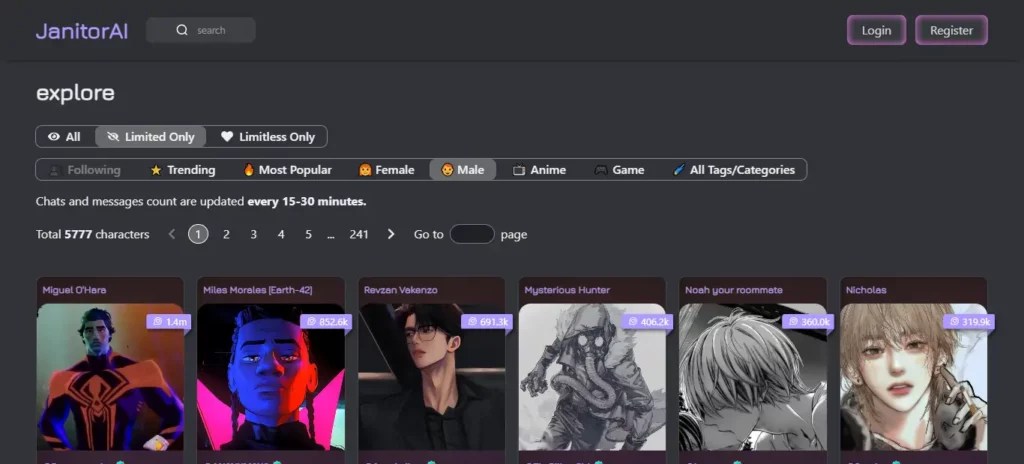Click the magnifier icon in search box
Viewport: 1024px width, 464px height.
(x=182, y=30)
